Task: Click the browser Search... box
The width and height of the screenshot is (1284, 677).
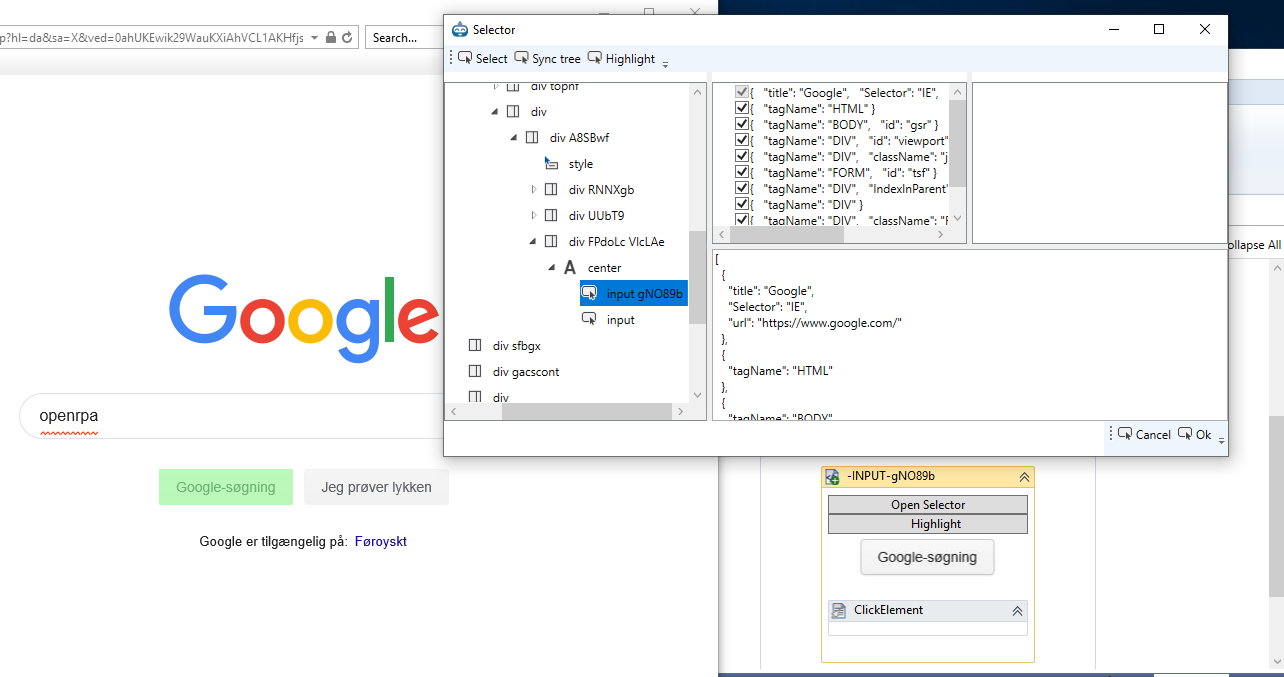Action: pos(405,38)
